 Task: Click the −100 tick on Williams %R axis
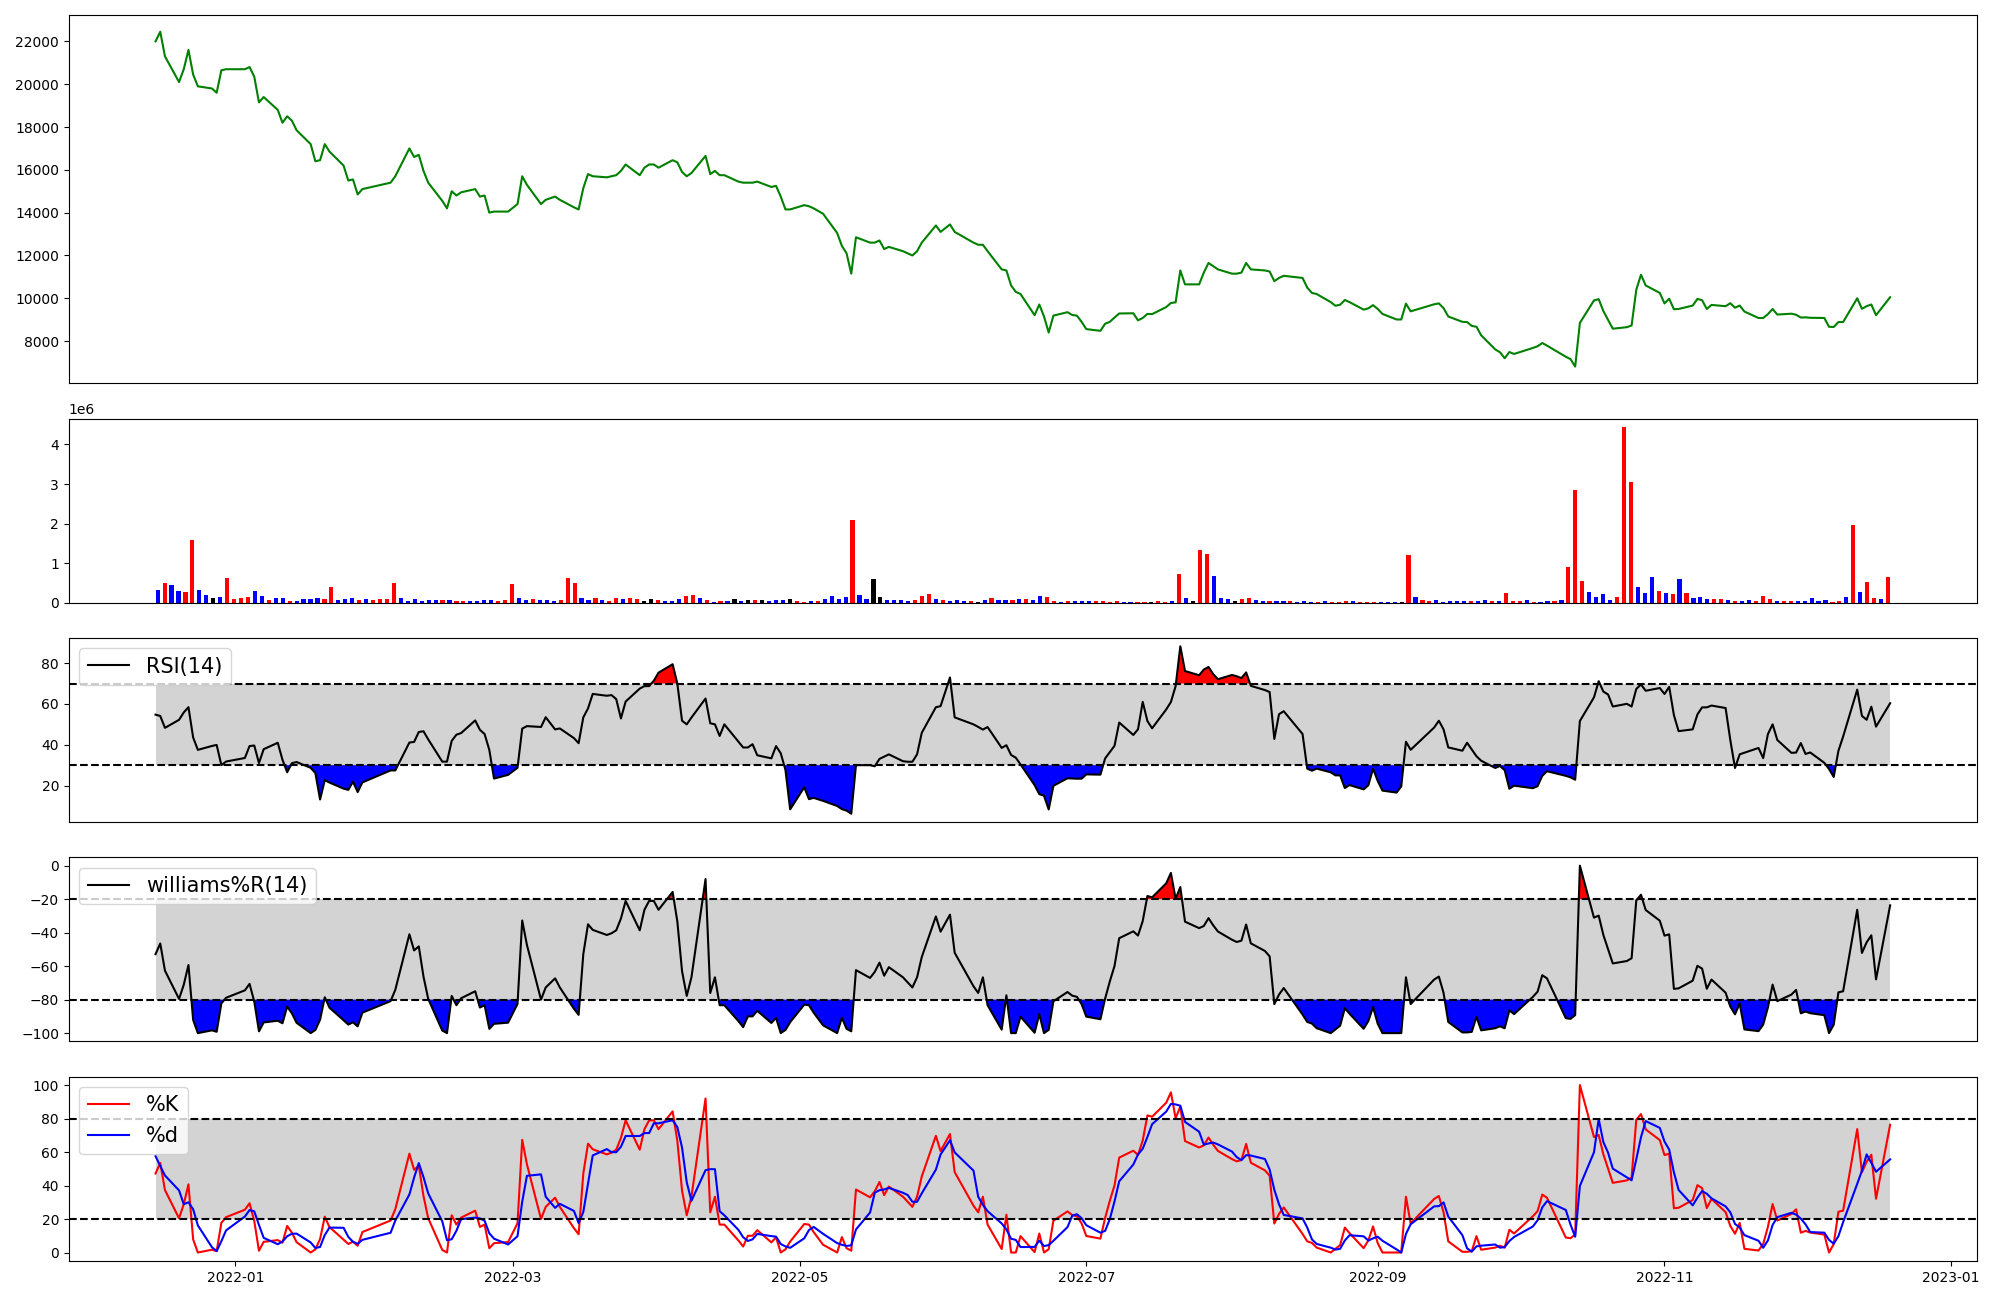pos(41,1034)
